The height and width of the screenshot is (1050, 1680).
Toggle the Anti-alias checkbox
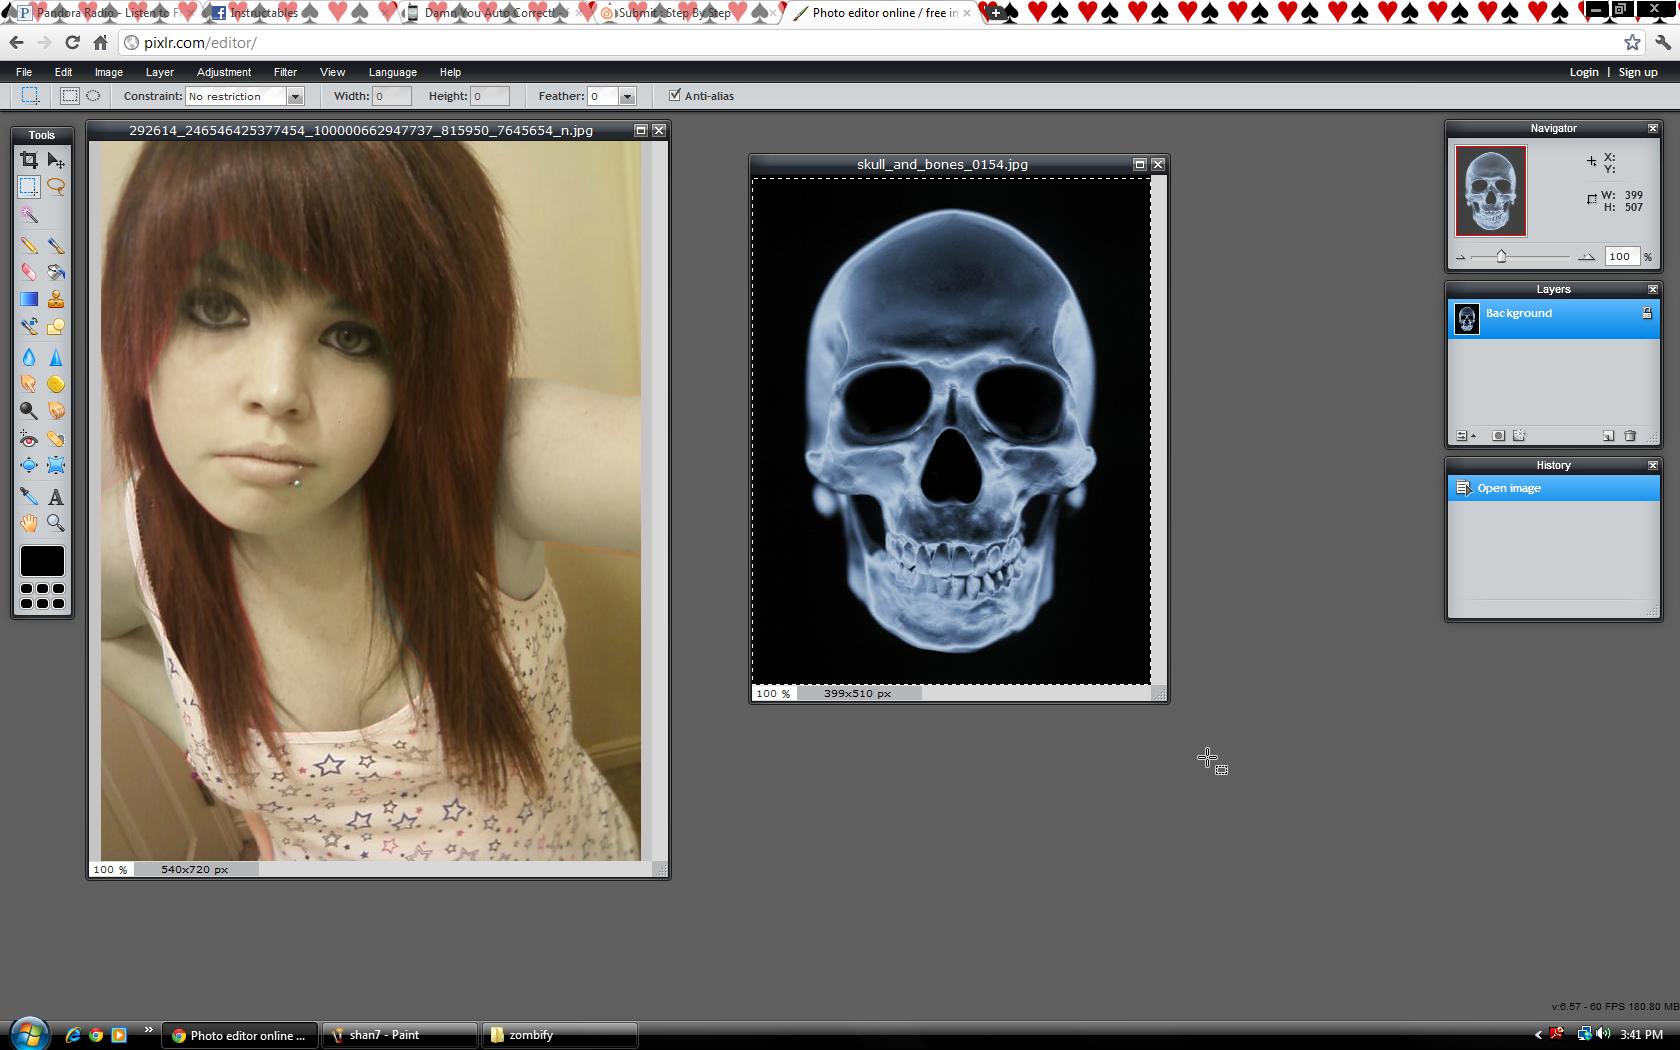[x=675, y=95]
